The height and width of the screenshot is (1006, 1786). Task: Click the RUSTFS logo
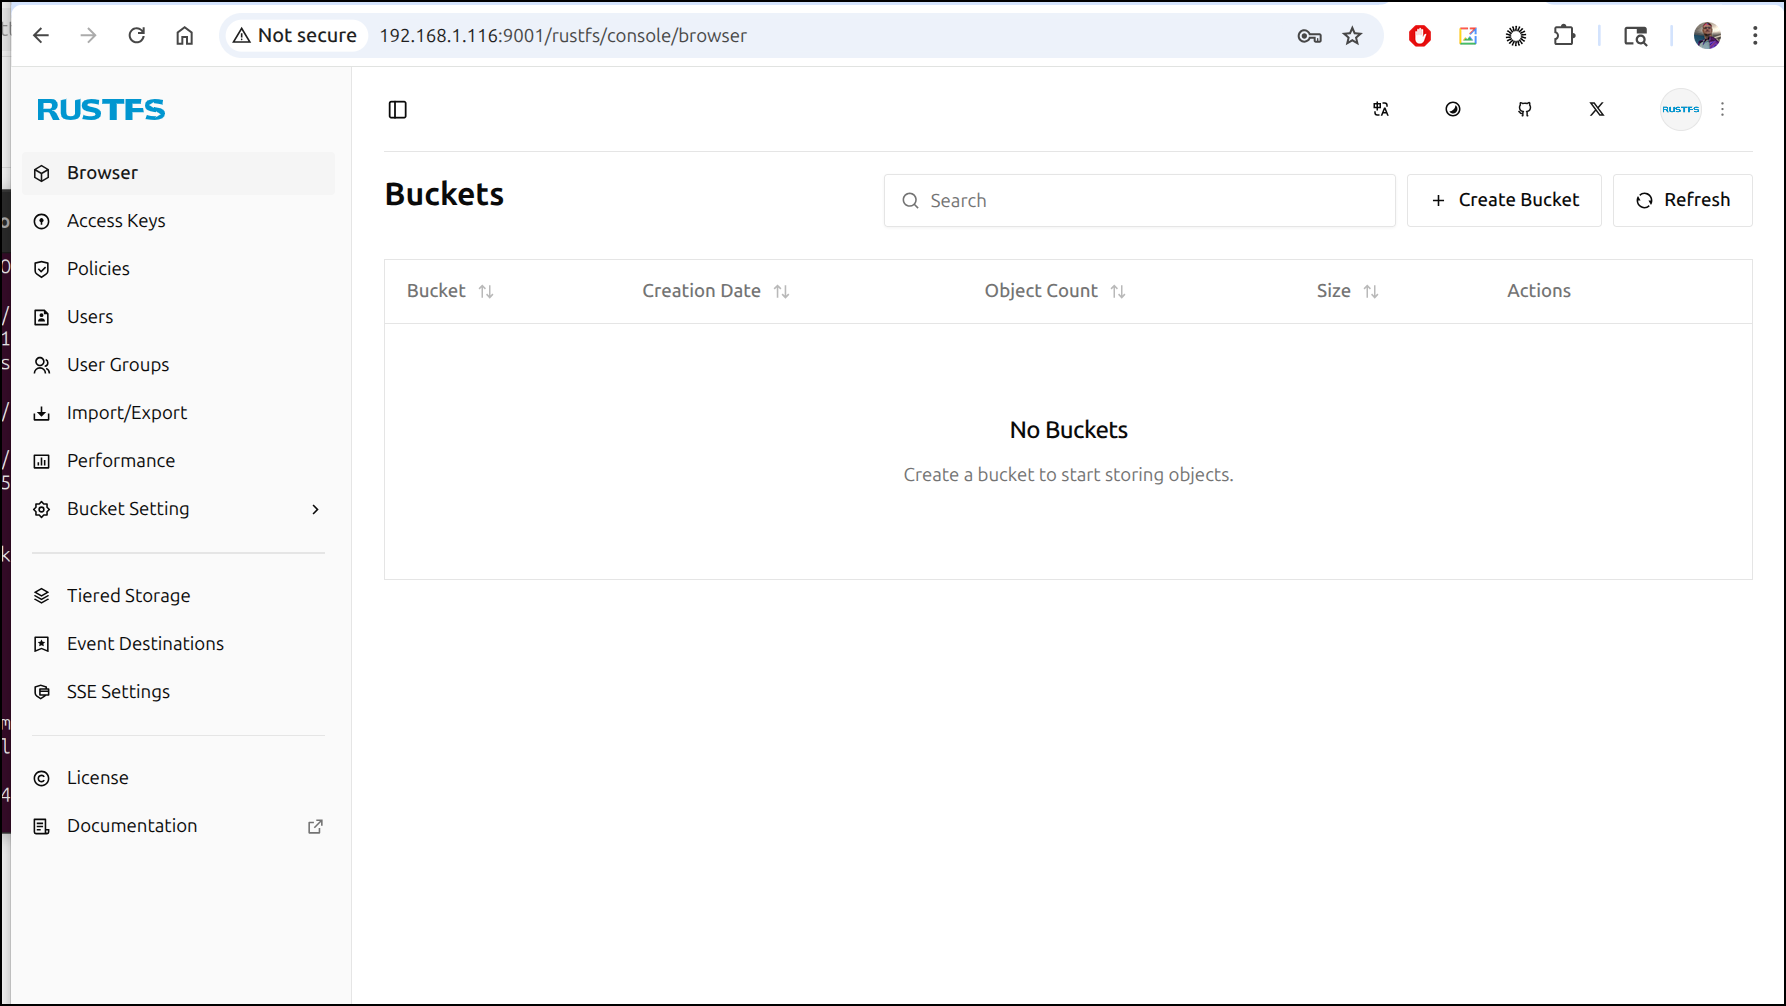(101, 109)
